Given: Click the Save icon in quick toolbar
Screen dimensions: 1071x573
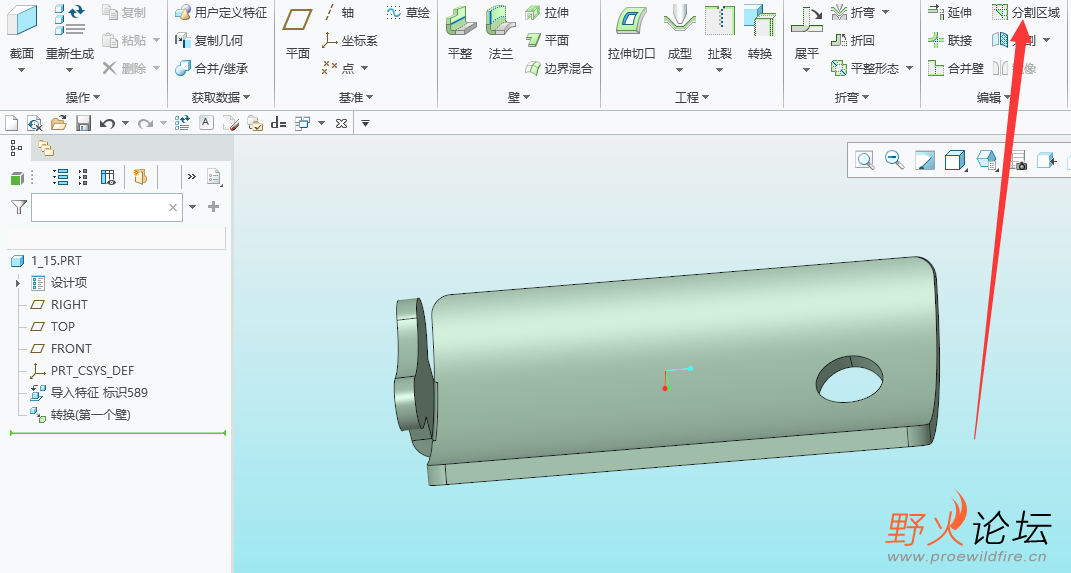Looking at the screenshot, I should coord(83,123).
